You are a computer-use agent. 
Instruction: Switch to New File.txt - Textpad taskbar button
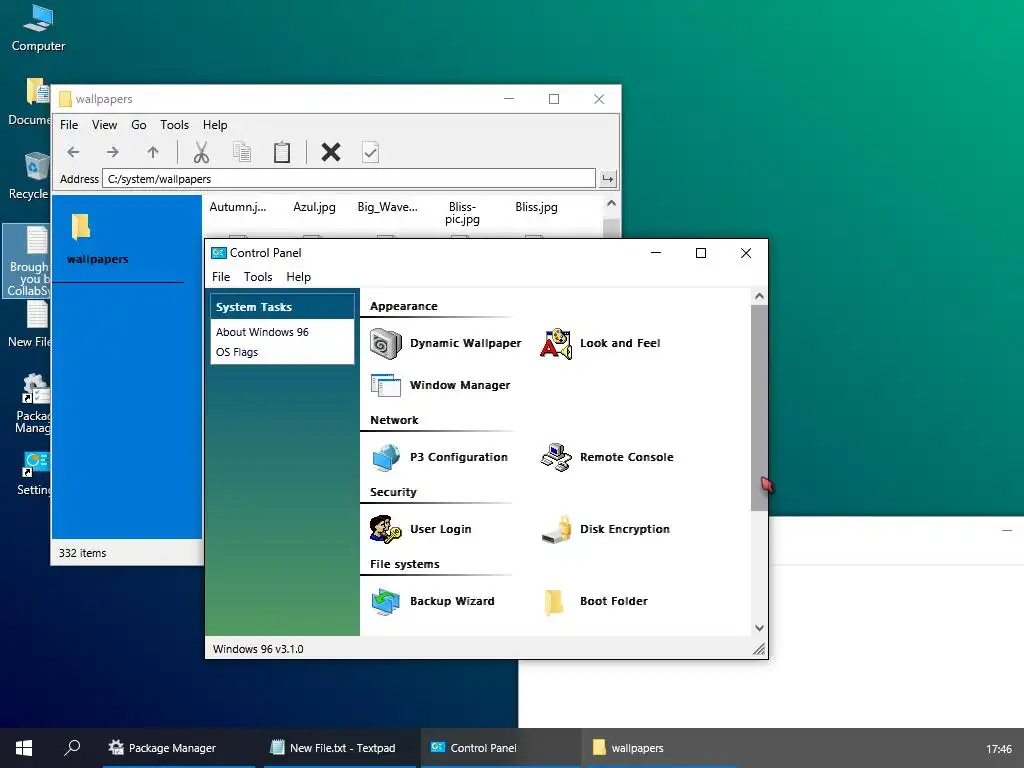(340, 748)
